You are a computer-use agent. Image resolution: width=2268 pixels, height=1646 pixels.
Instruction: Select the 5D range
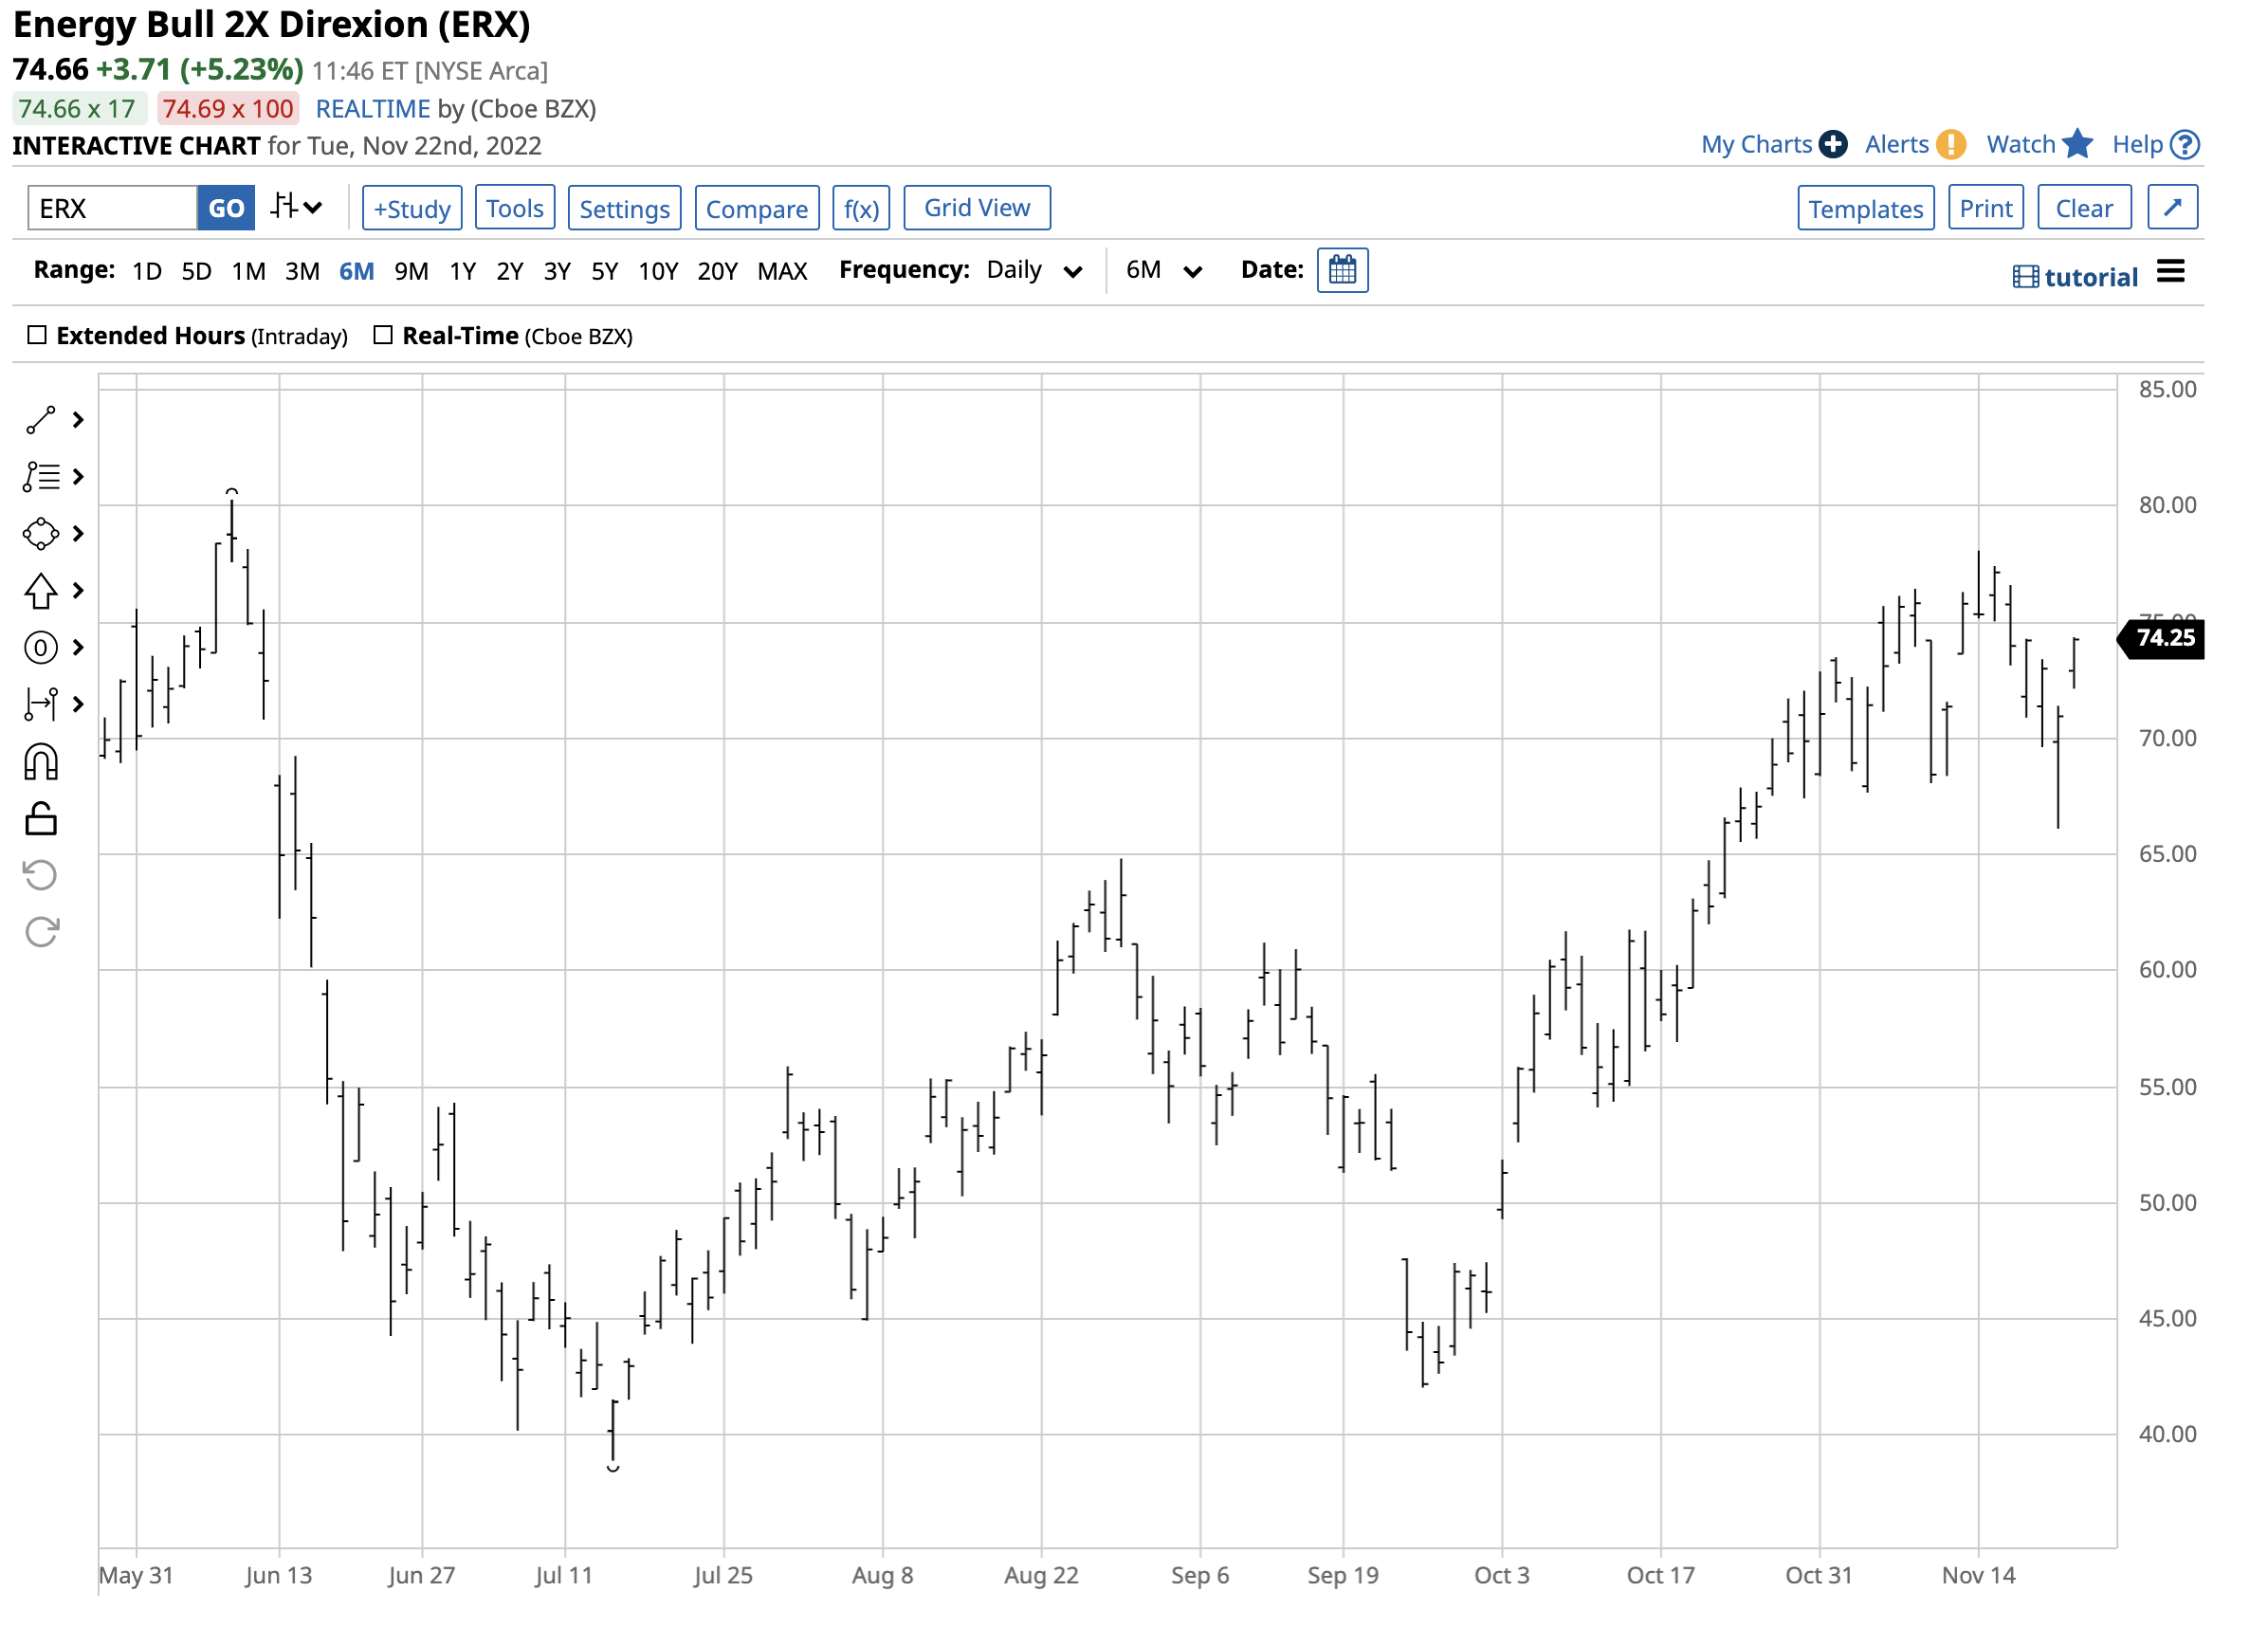(197, 271)
